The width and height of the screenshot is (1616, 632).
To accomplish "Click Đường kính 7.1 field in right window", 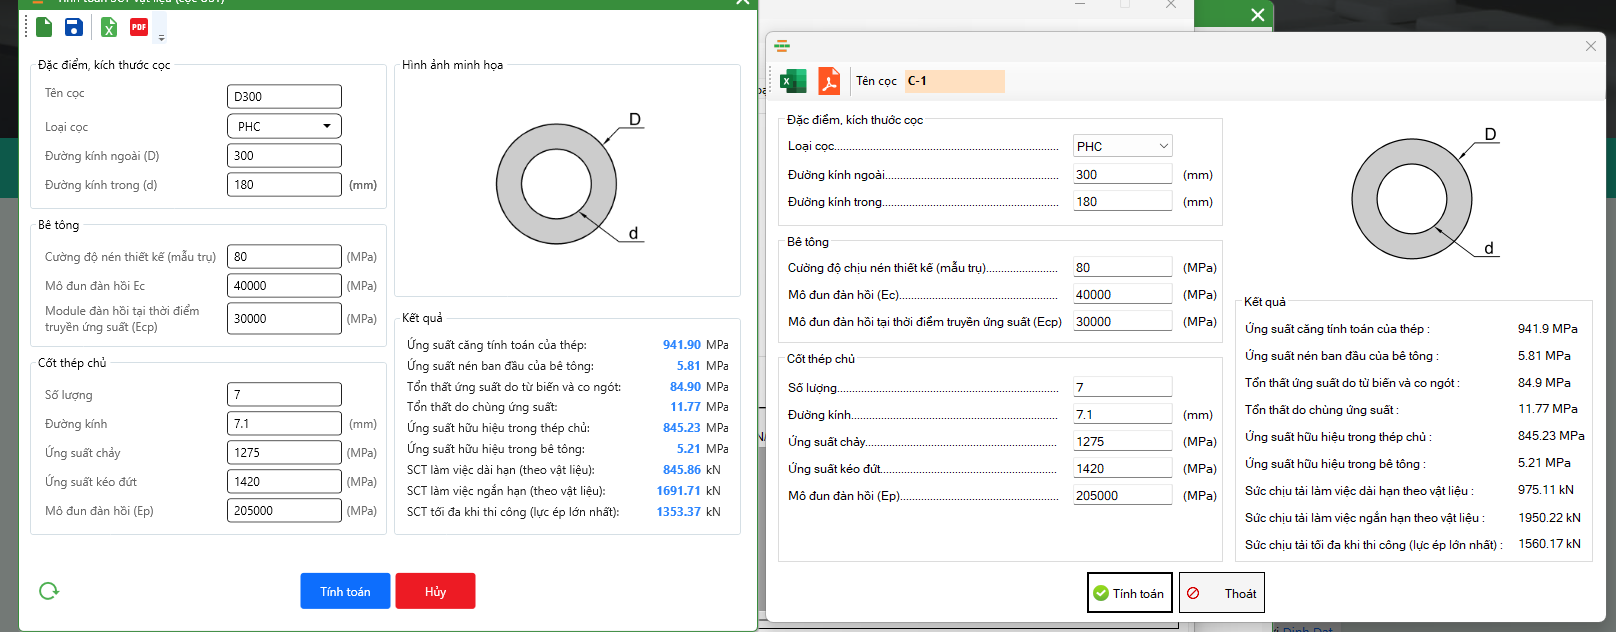I will coord(1122,414).
